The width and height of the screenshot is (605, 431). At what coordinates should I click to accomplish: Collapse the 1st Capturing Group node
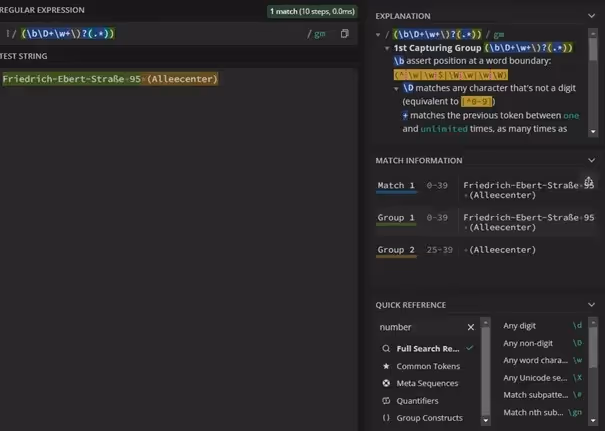pos(387,48)
